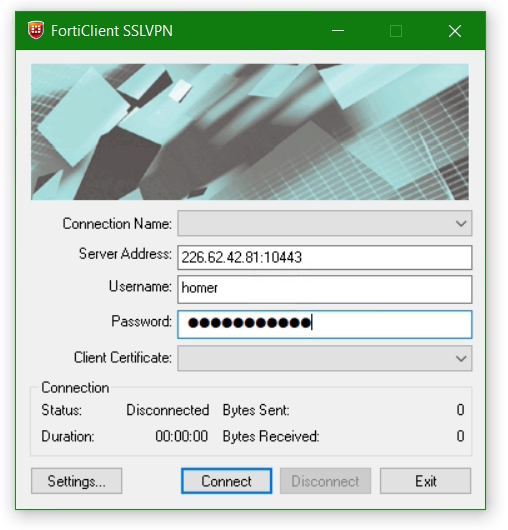This screenshot has width=508, height=530.
Task: Close the FortiClient SSLVPN window
Action: (455, 31)
